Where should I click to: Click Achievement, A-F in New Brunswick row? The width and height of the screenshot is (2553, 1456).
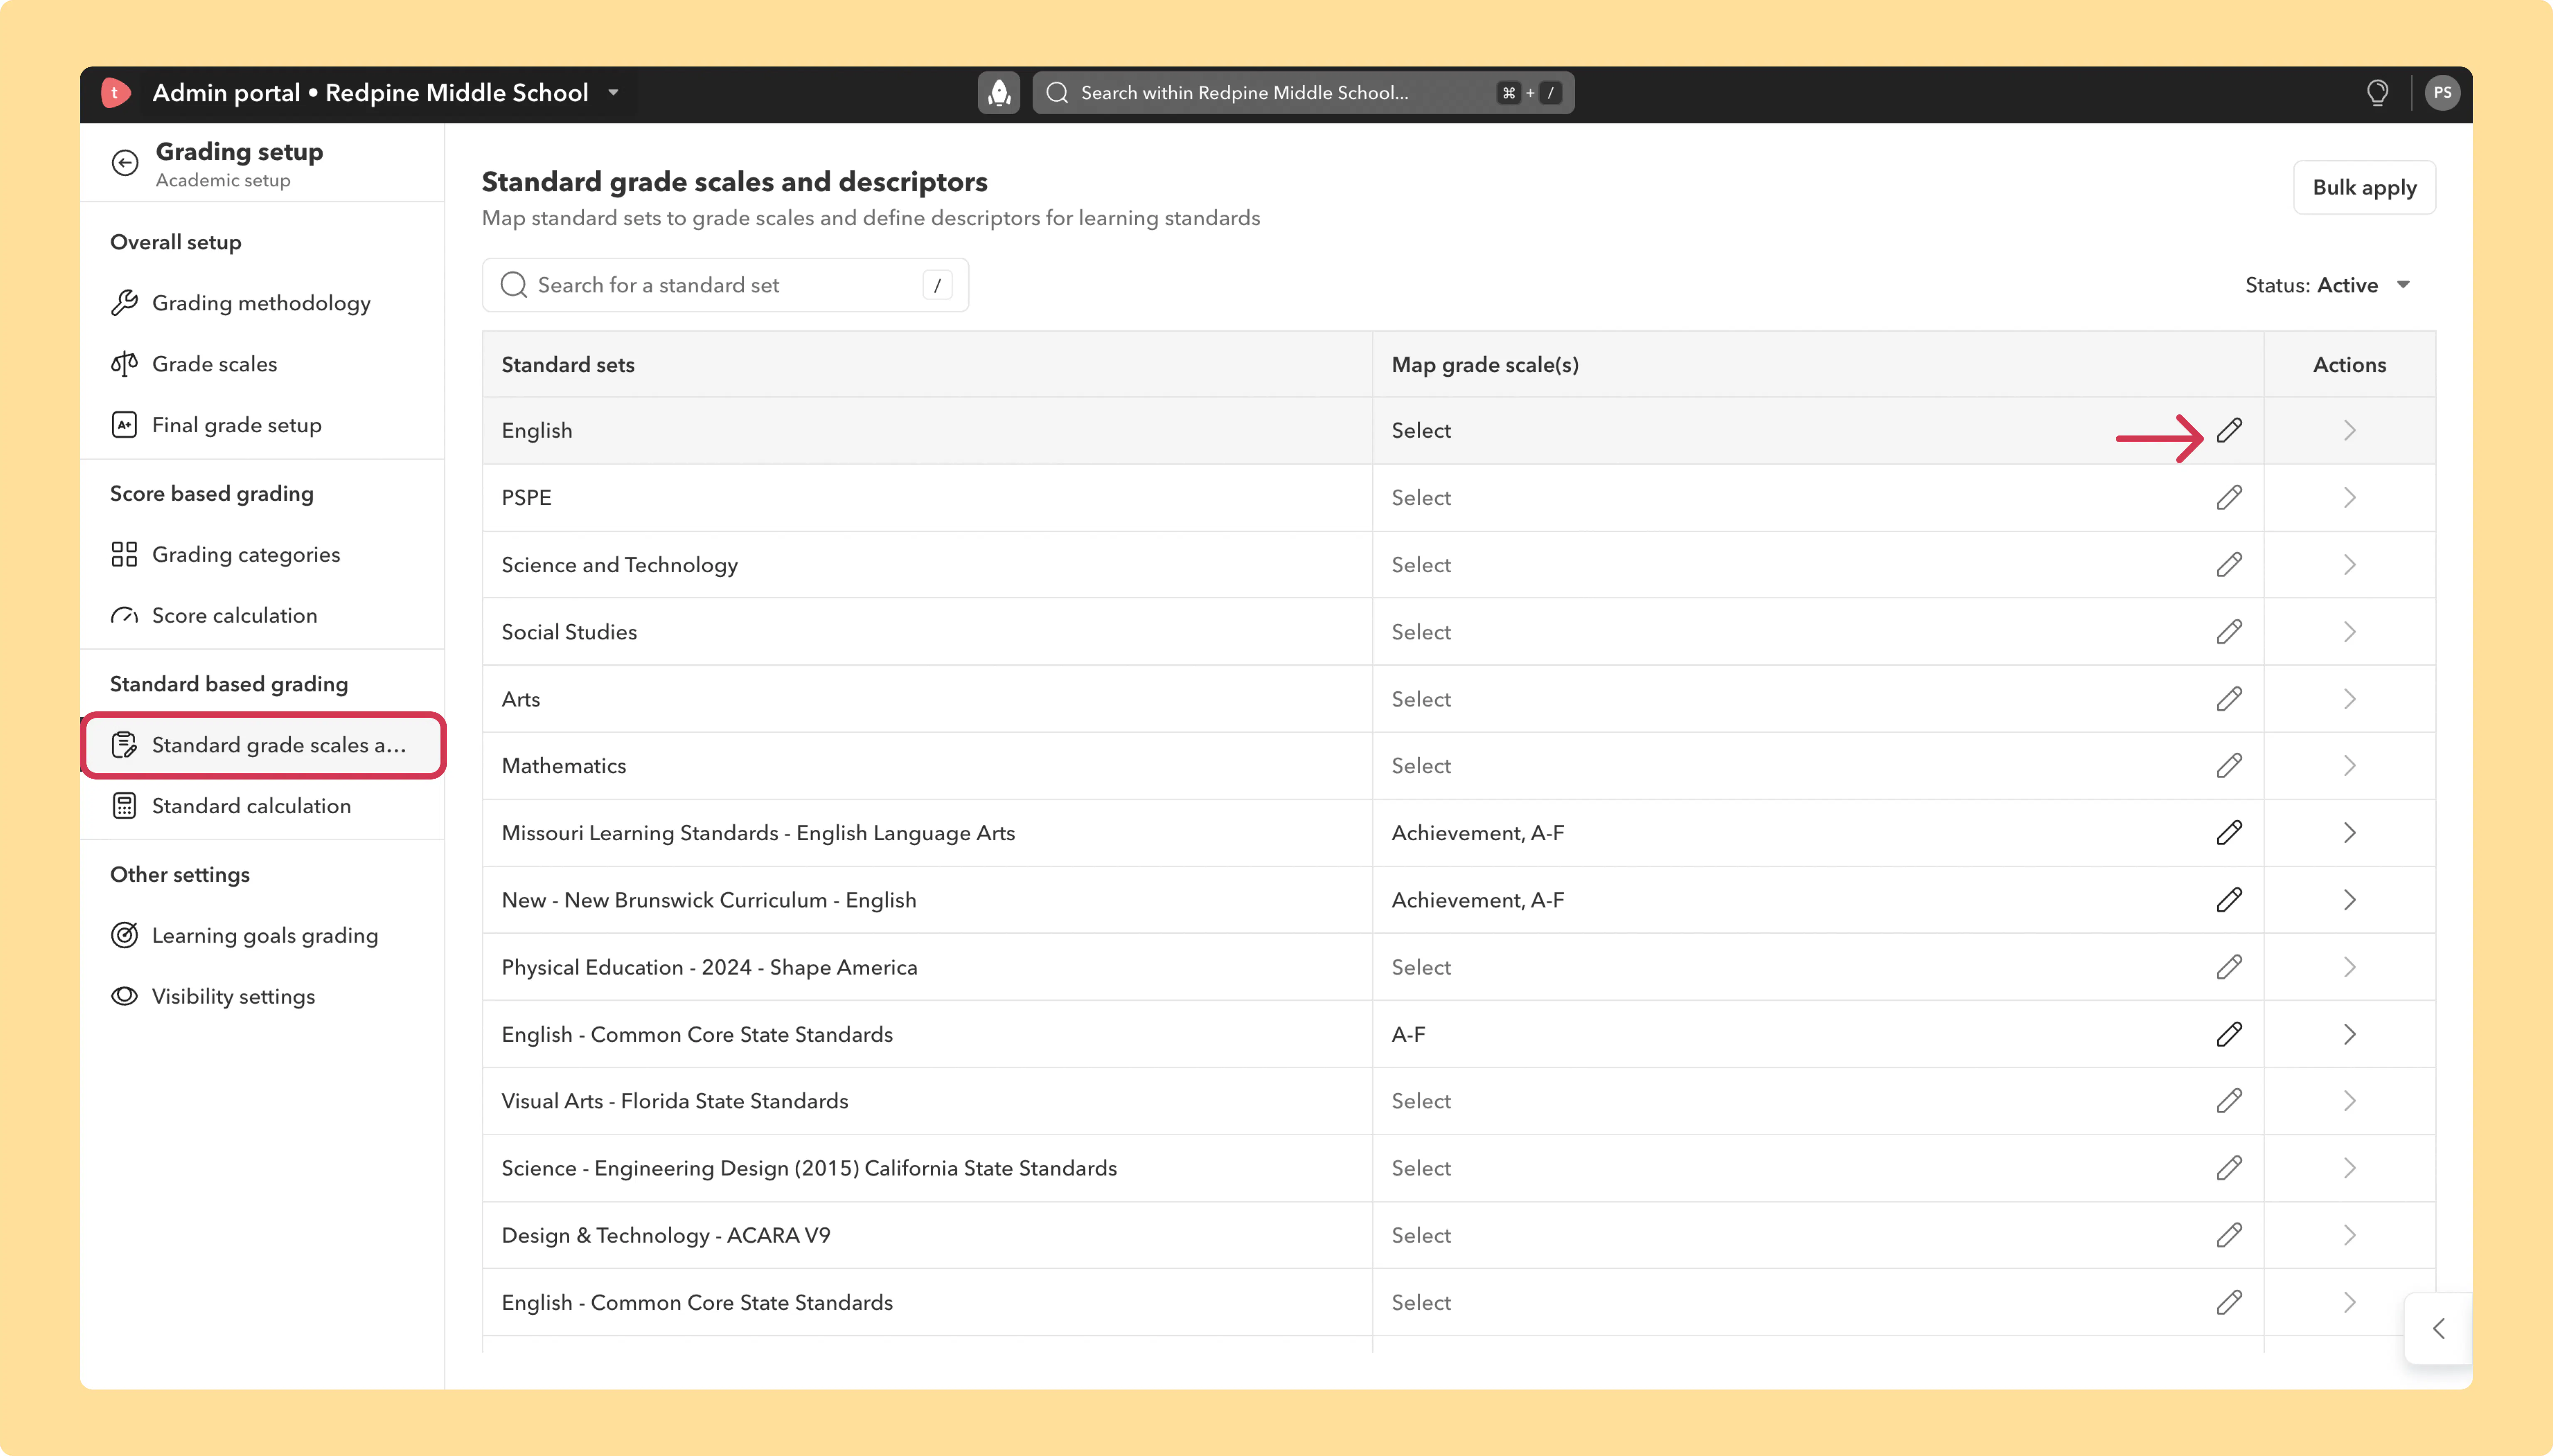[1477, 899]
